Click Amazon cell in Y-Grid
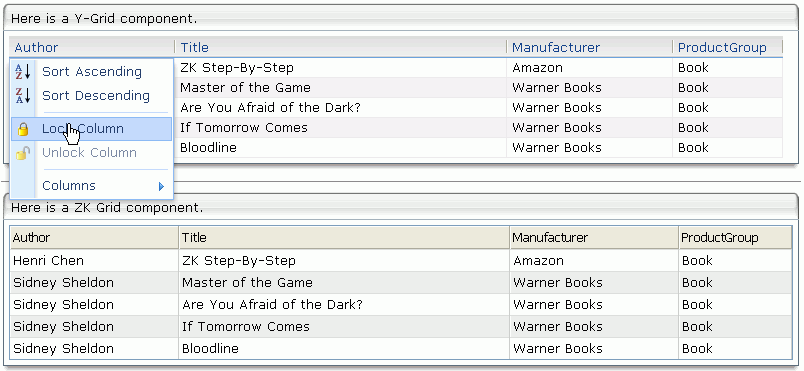The height and width of the screenshot is (371, 804). pos(537,68)
